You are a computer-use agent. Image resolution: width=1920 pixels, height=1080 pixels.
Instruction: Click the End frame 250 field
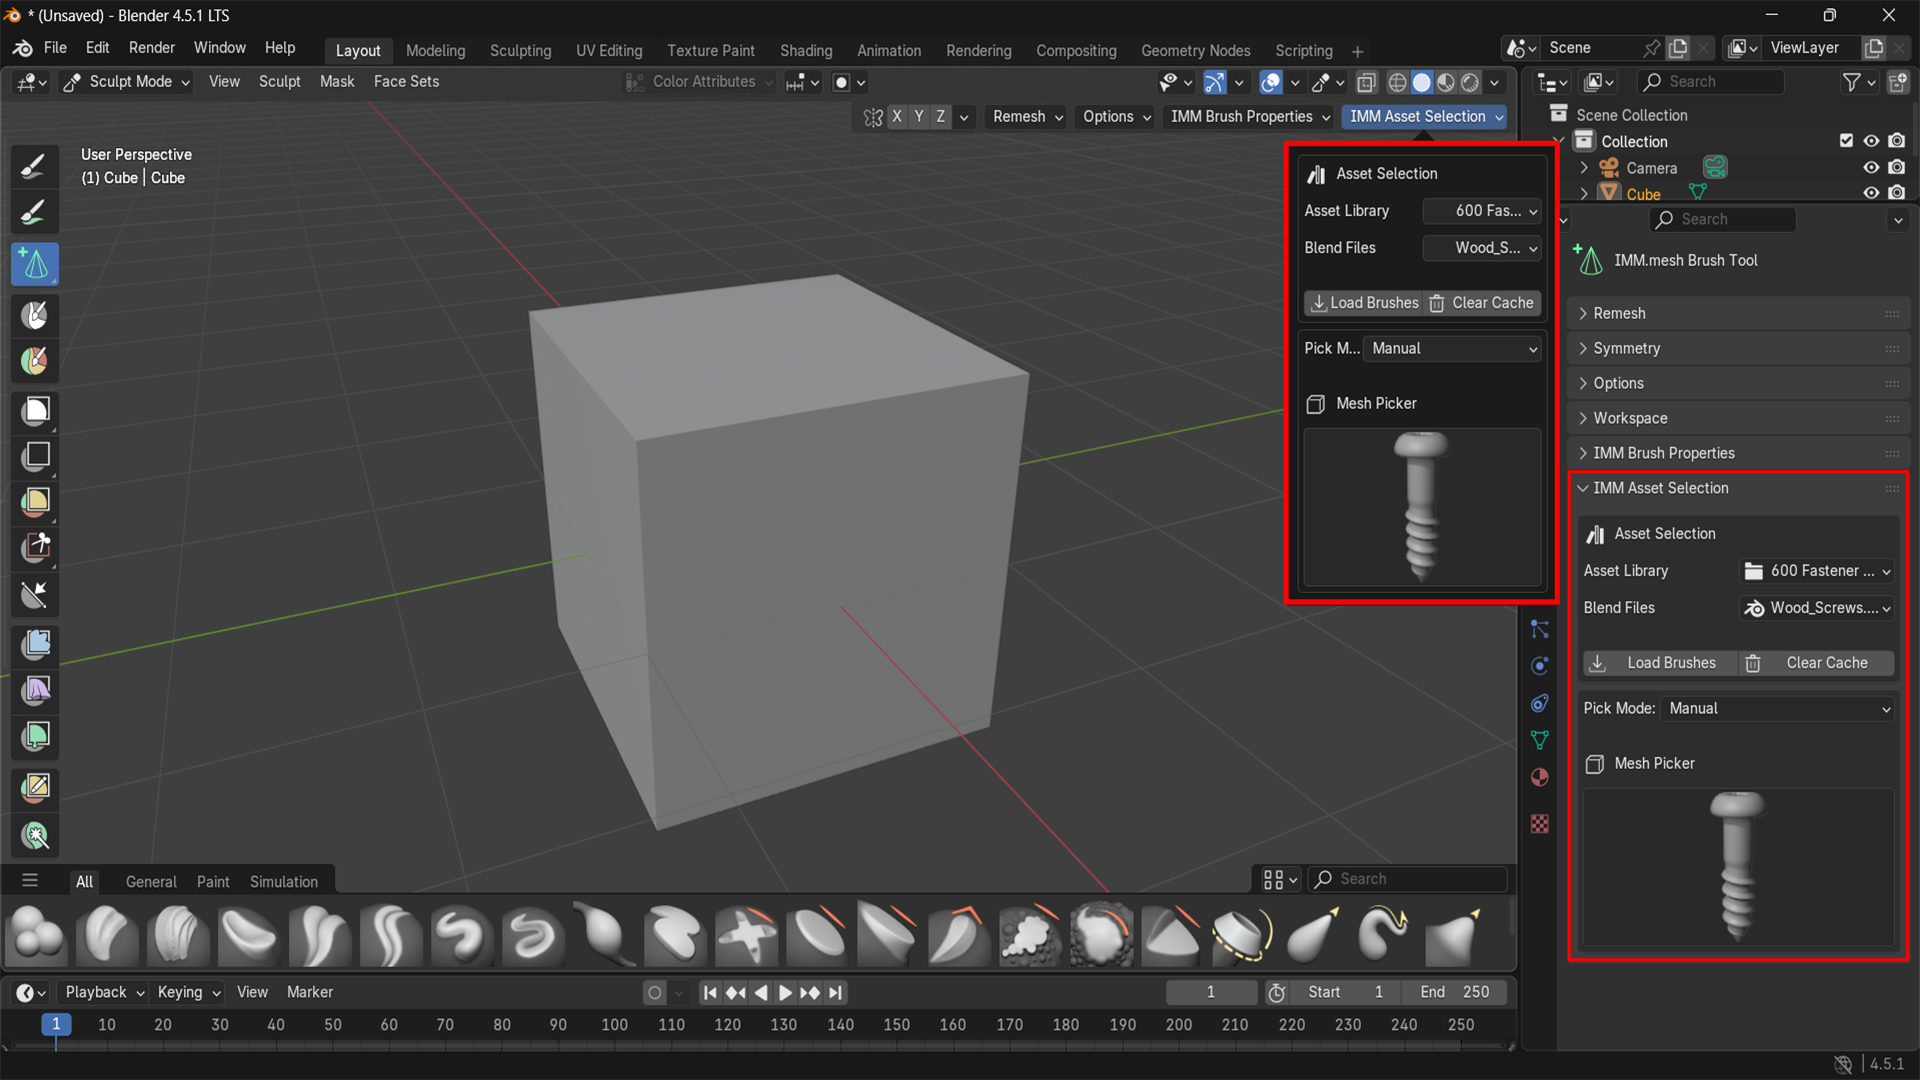(x=1455, y=992)
